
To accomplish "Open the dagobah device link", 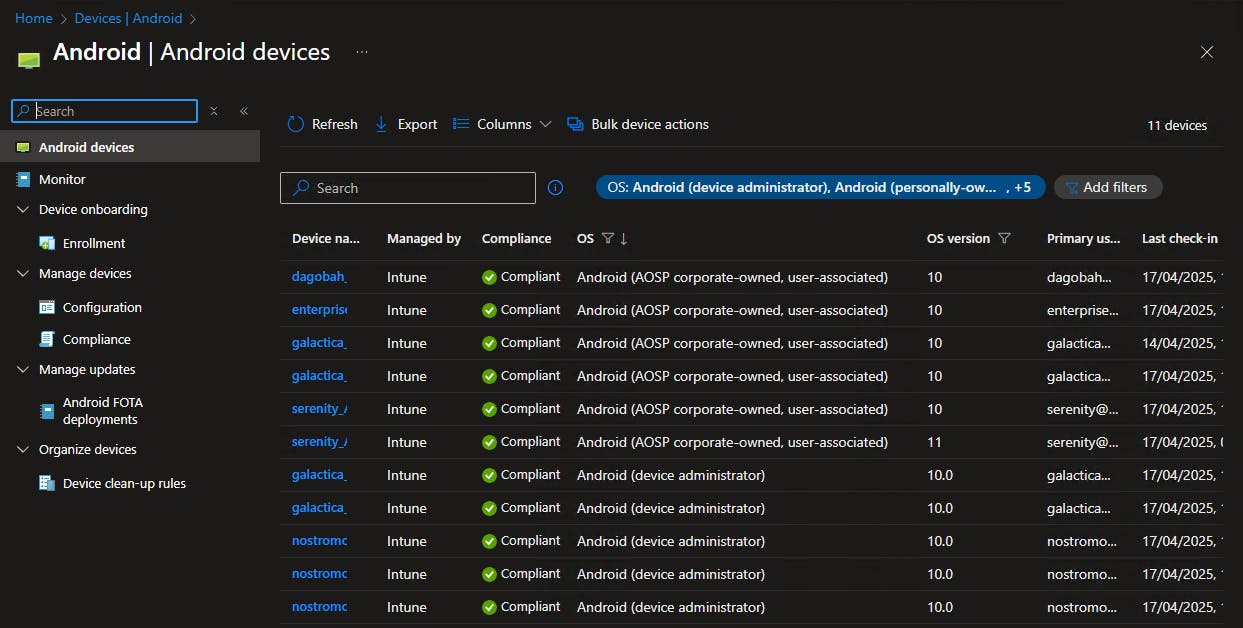I will pyautogui.click(x=318, y=277).
